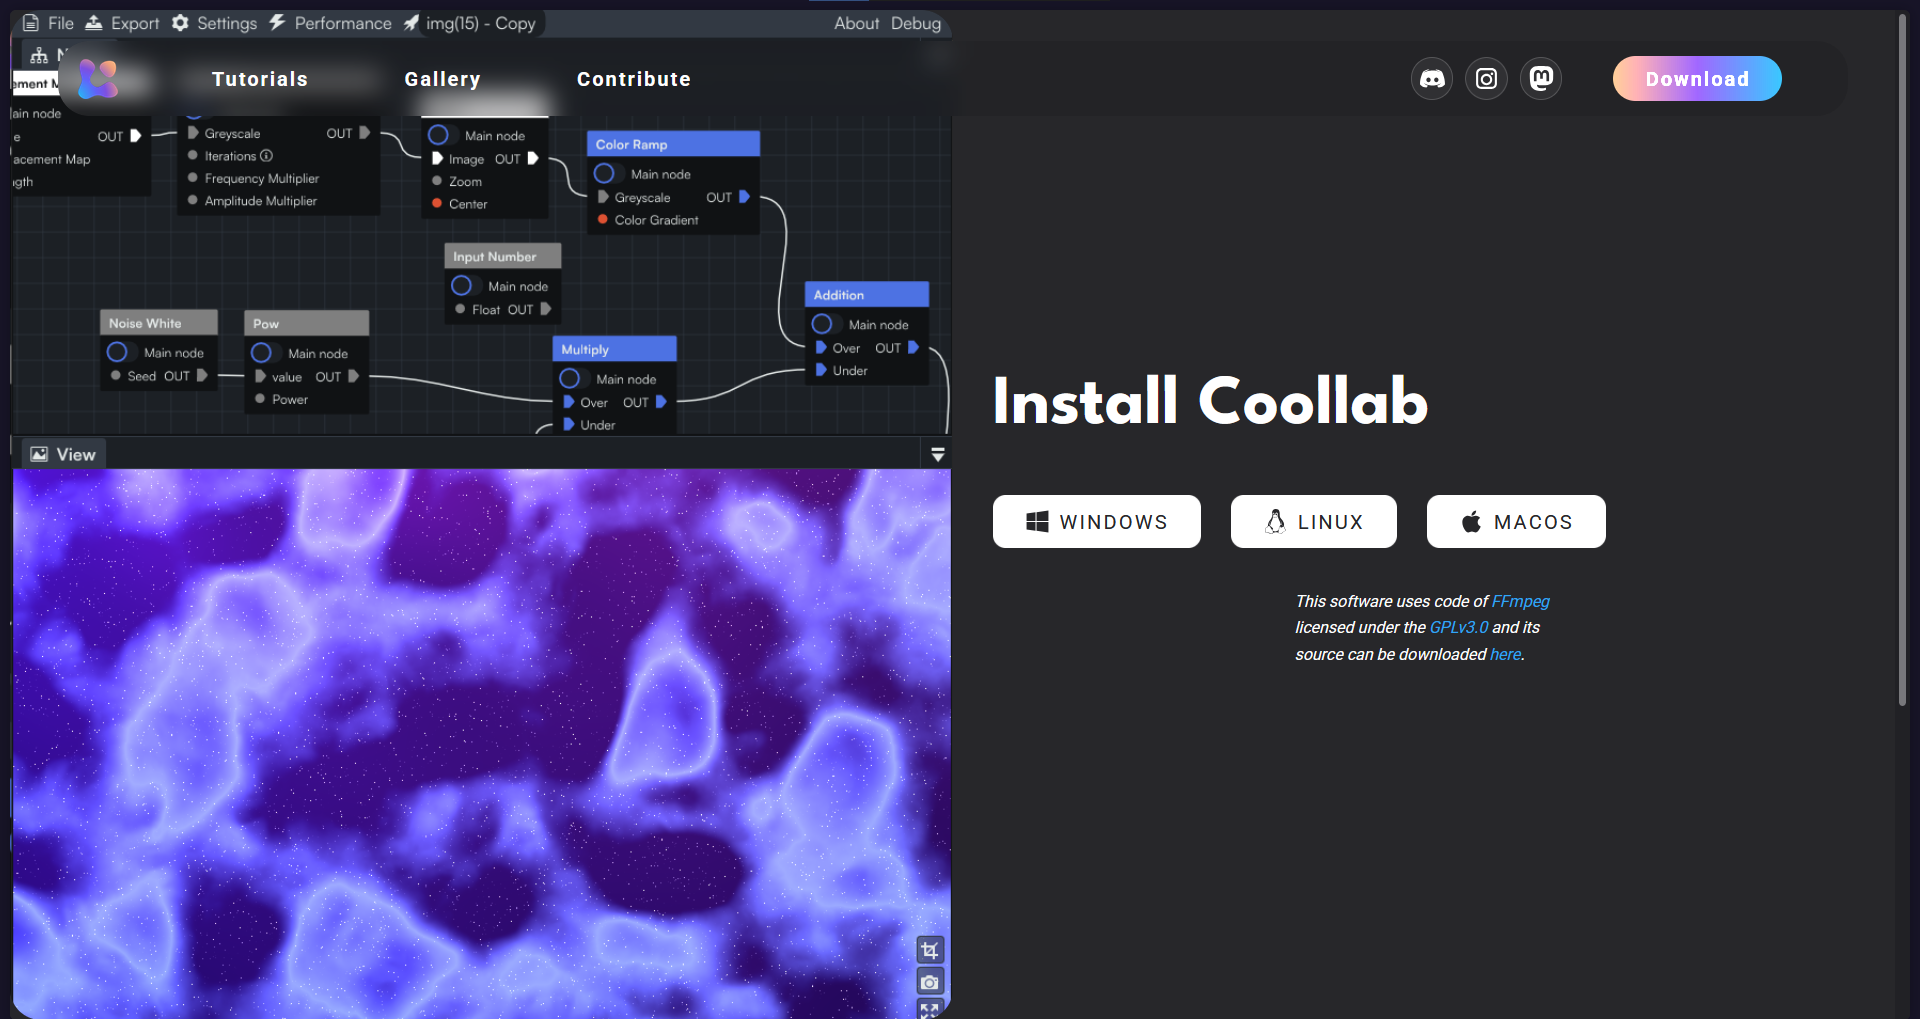Open the Performance menu
Screen dimensions: 1920x1019
click(x=331, y=23)
